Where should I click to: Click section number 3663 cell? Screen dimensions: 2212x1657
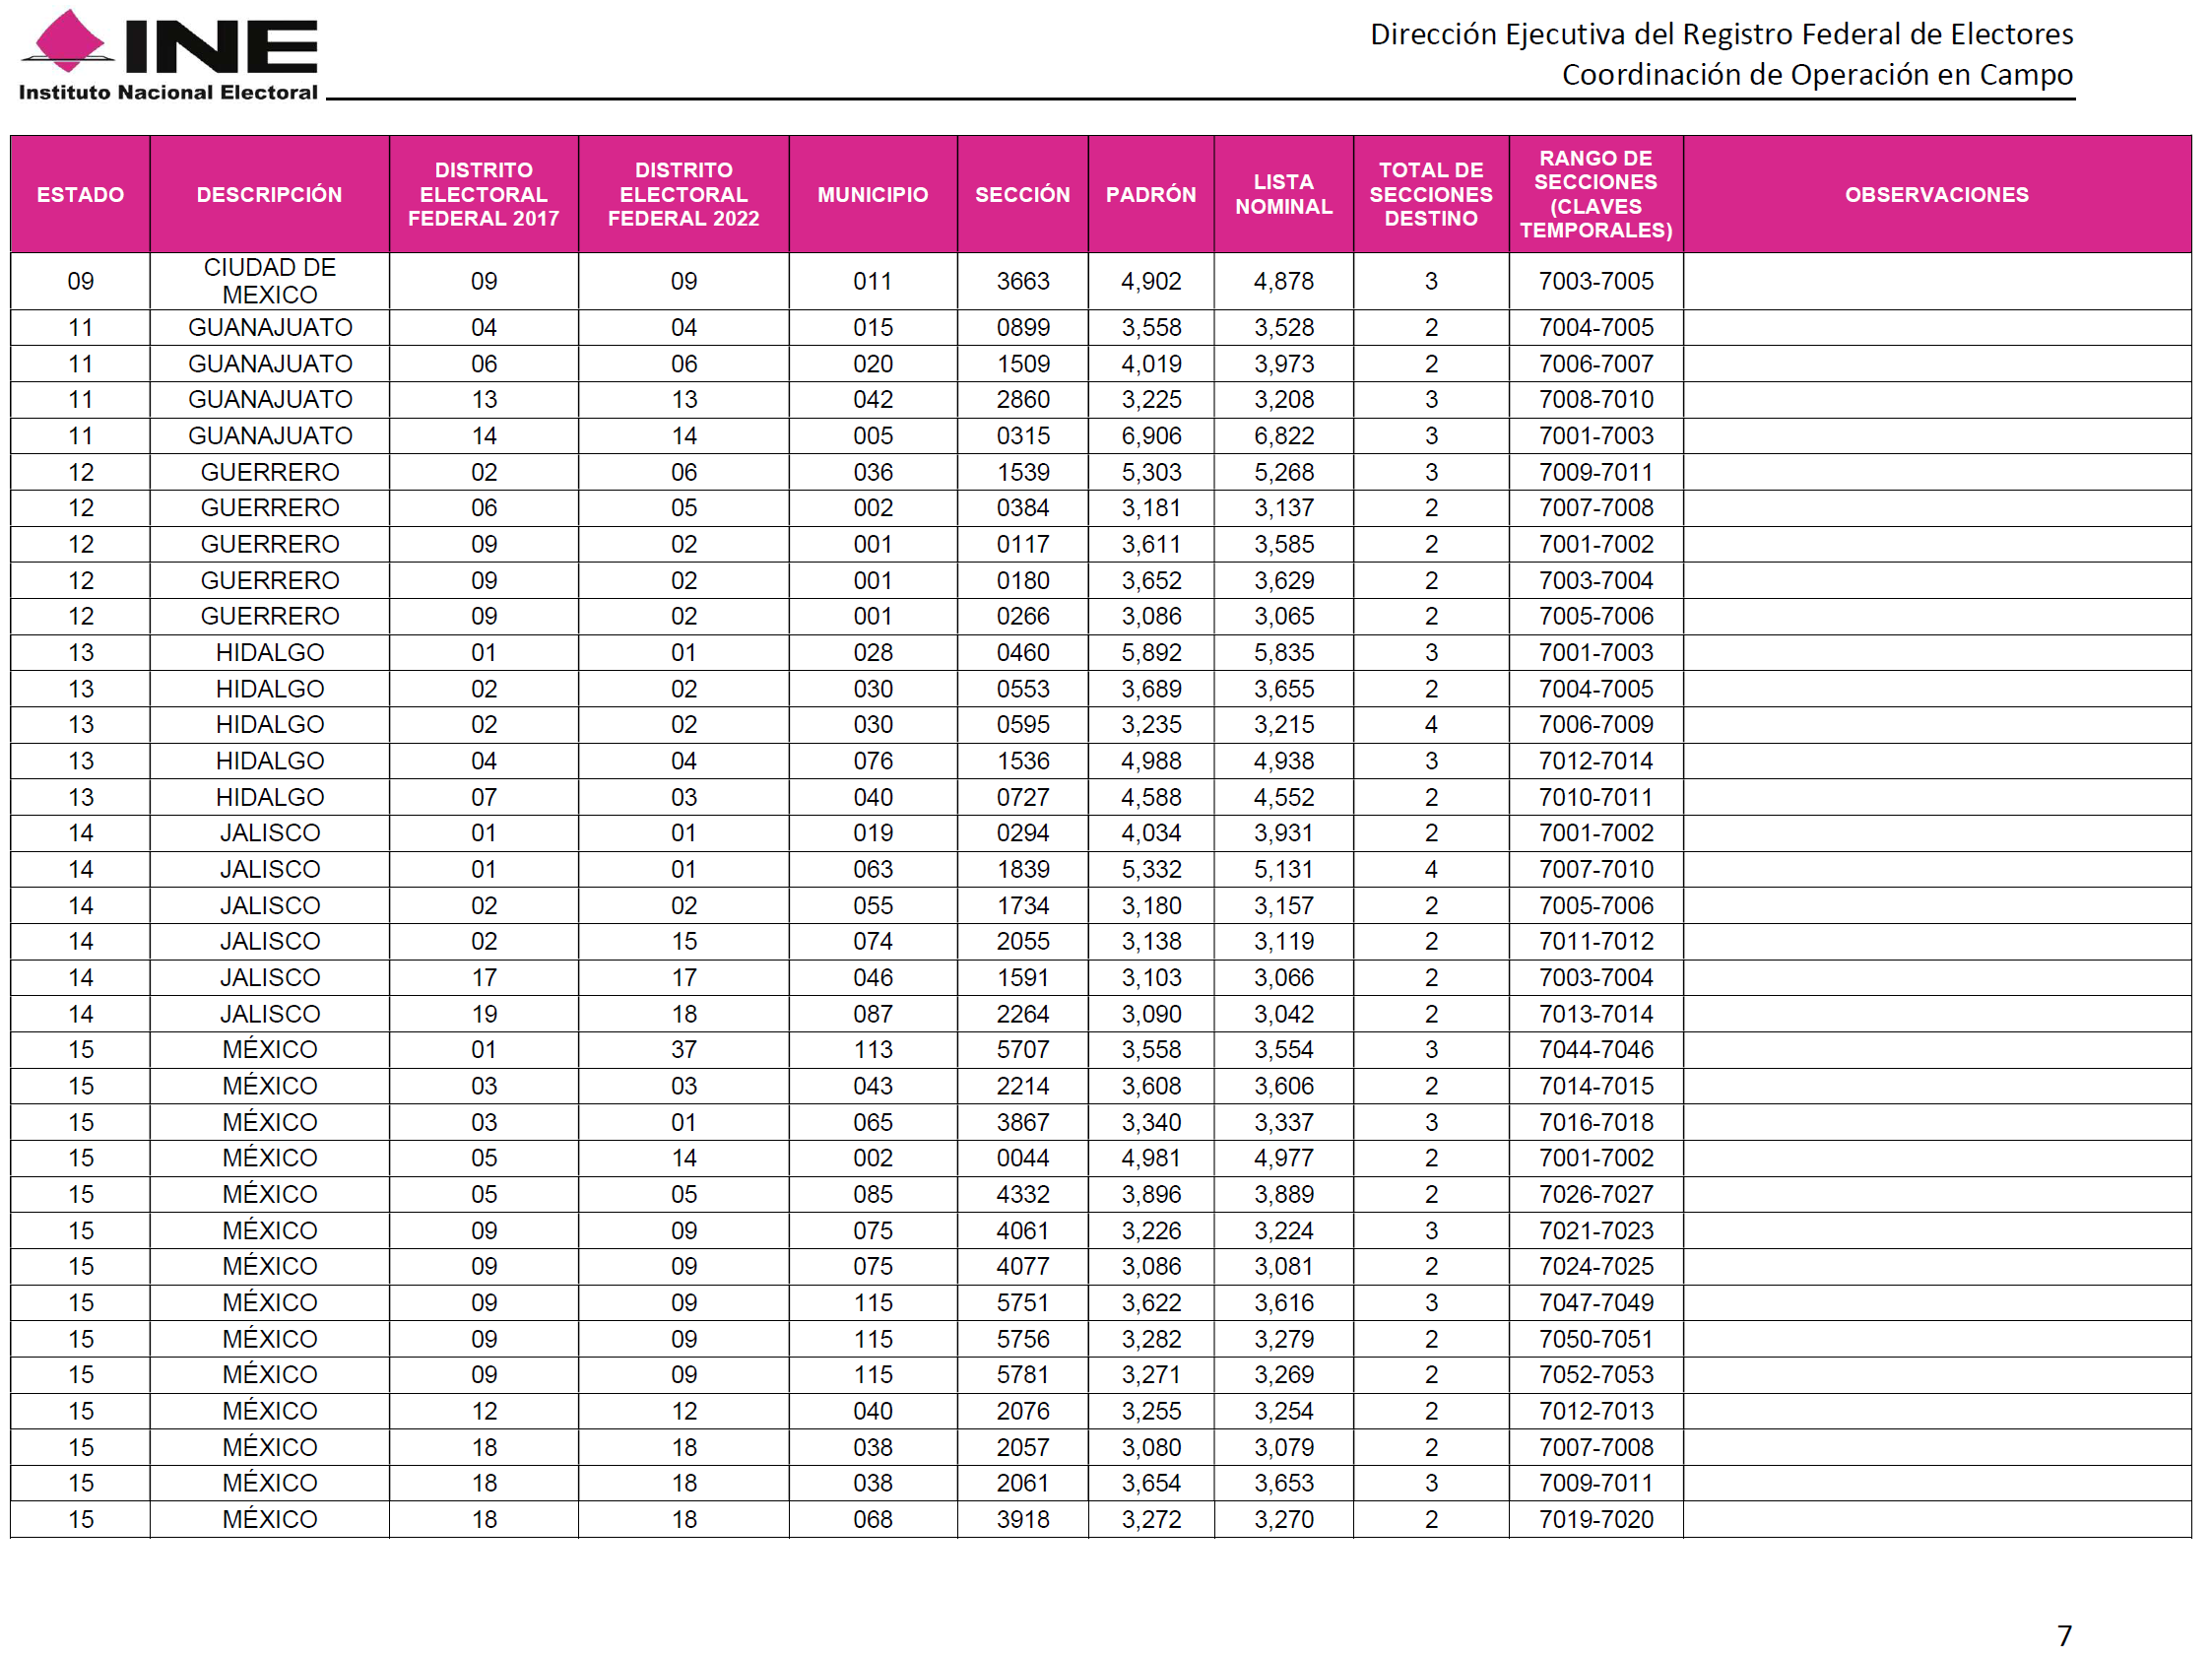1022,281
